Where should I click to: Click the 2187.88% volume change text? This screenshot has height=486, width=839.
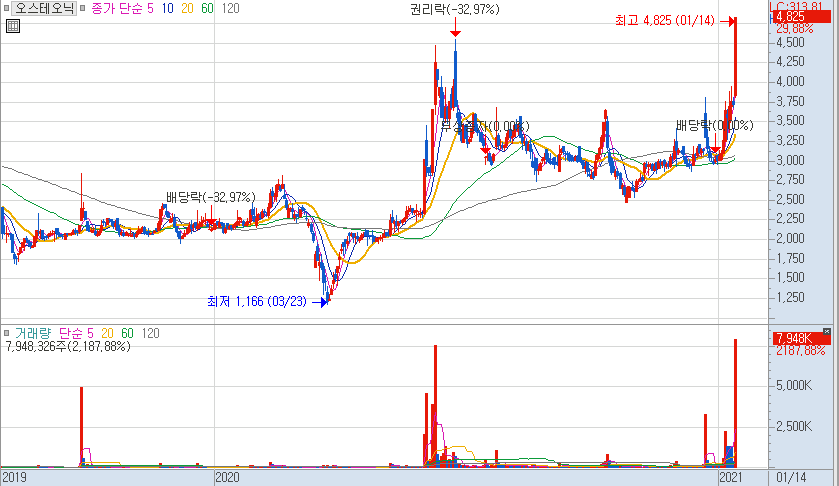[800, 351]
